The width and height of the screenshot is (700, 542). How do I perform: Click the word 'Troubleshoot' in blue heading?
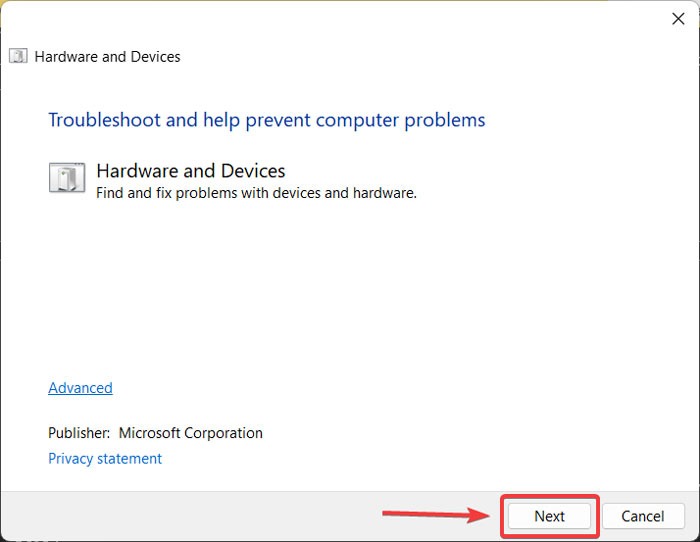104,120
